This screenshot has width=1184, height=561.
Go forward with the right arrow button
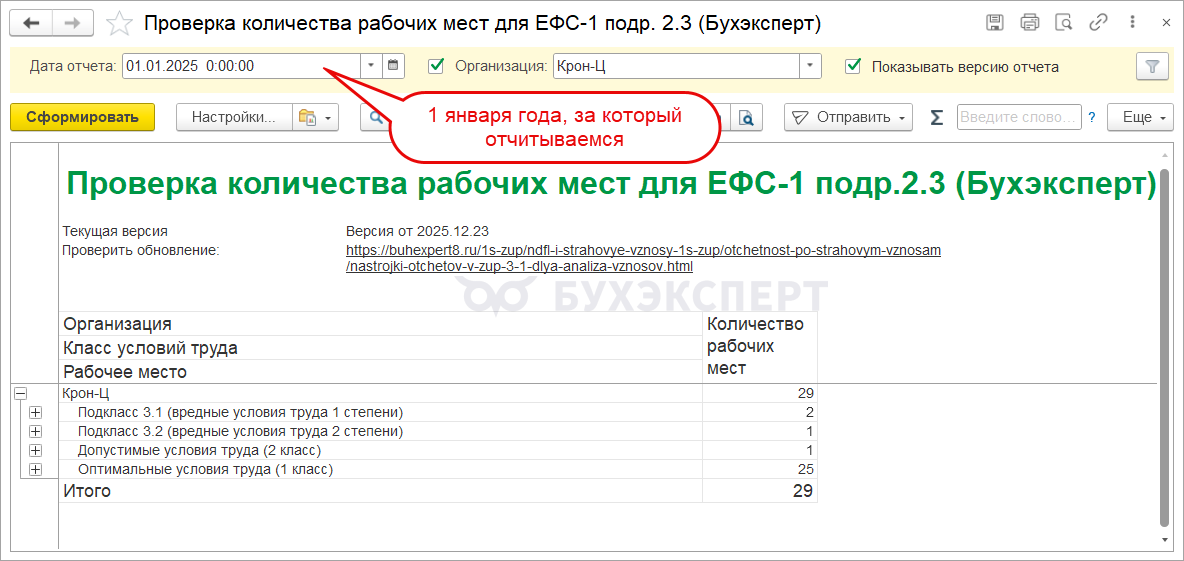[x=73, y=23]
